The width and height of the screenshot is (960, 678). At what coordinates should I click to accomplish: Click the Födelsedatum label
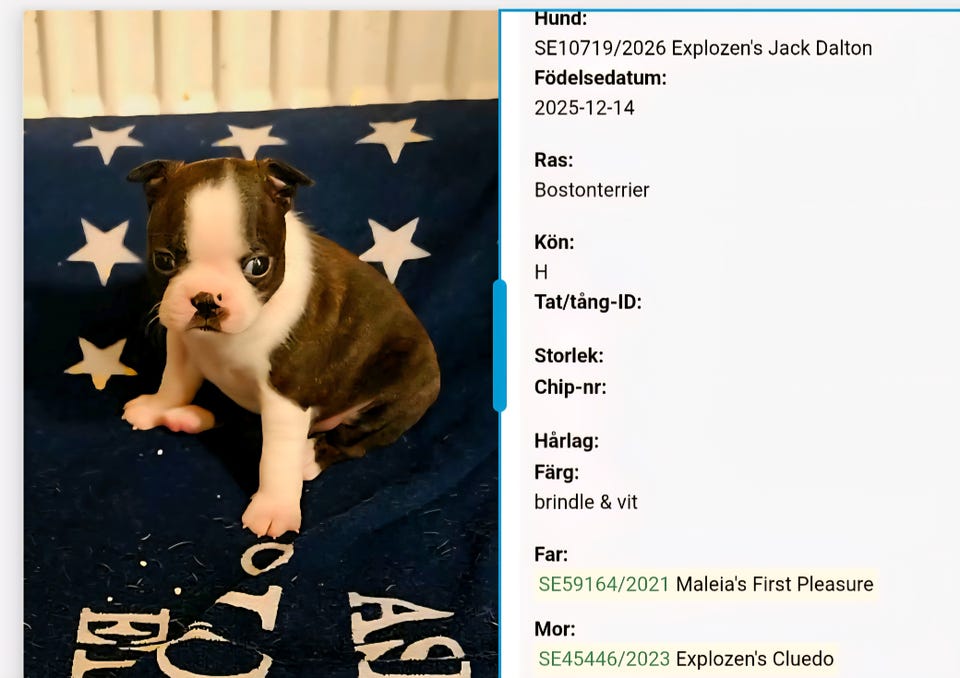(x=600, y=78)
